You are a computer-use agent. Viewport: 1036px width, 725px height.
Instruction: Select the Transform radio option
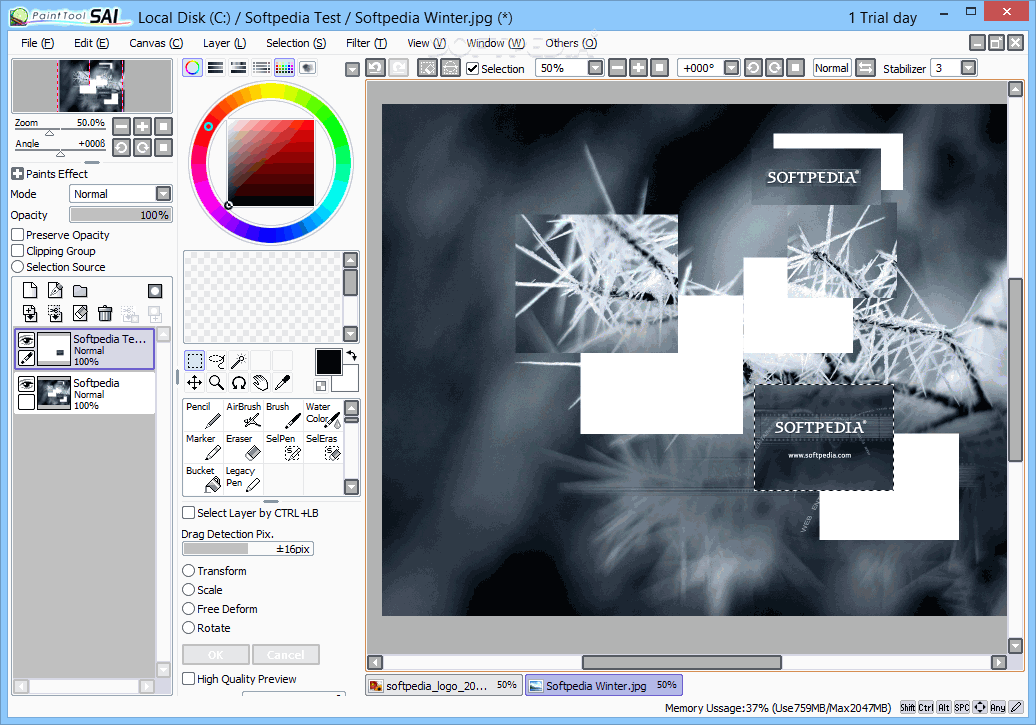tap(189, 570)
